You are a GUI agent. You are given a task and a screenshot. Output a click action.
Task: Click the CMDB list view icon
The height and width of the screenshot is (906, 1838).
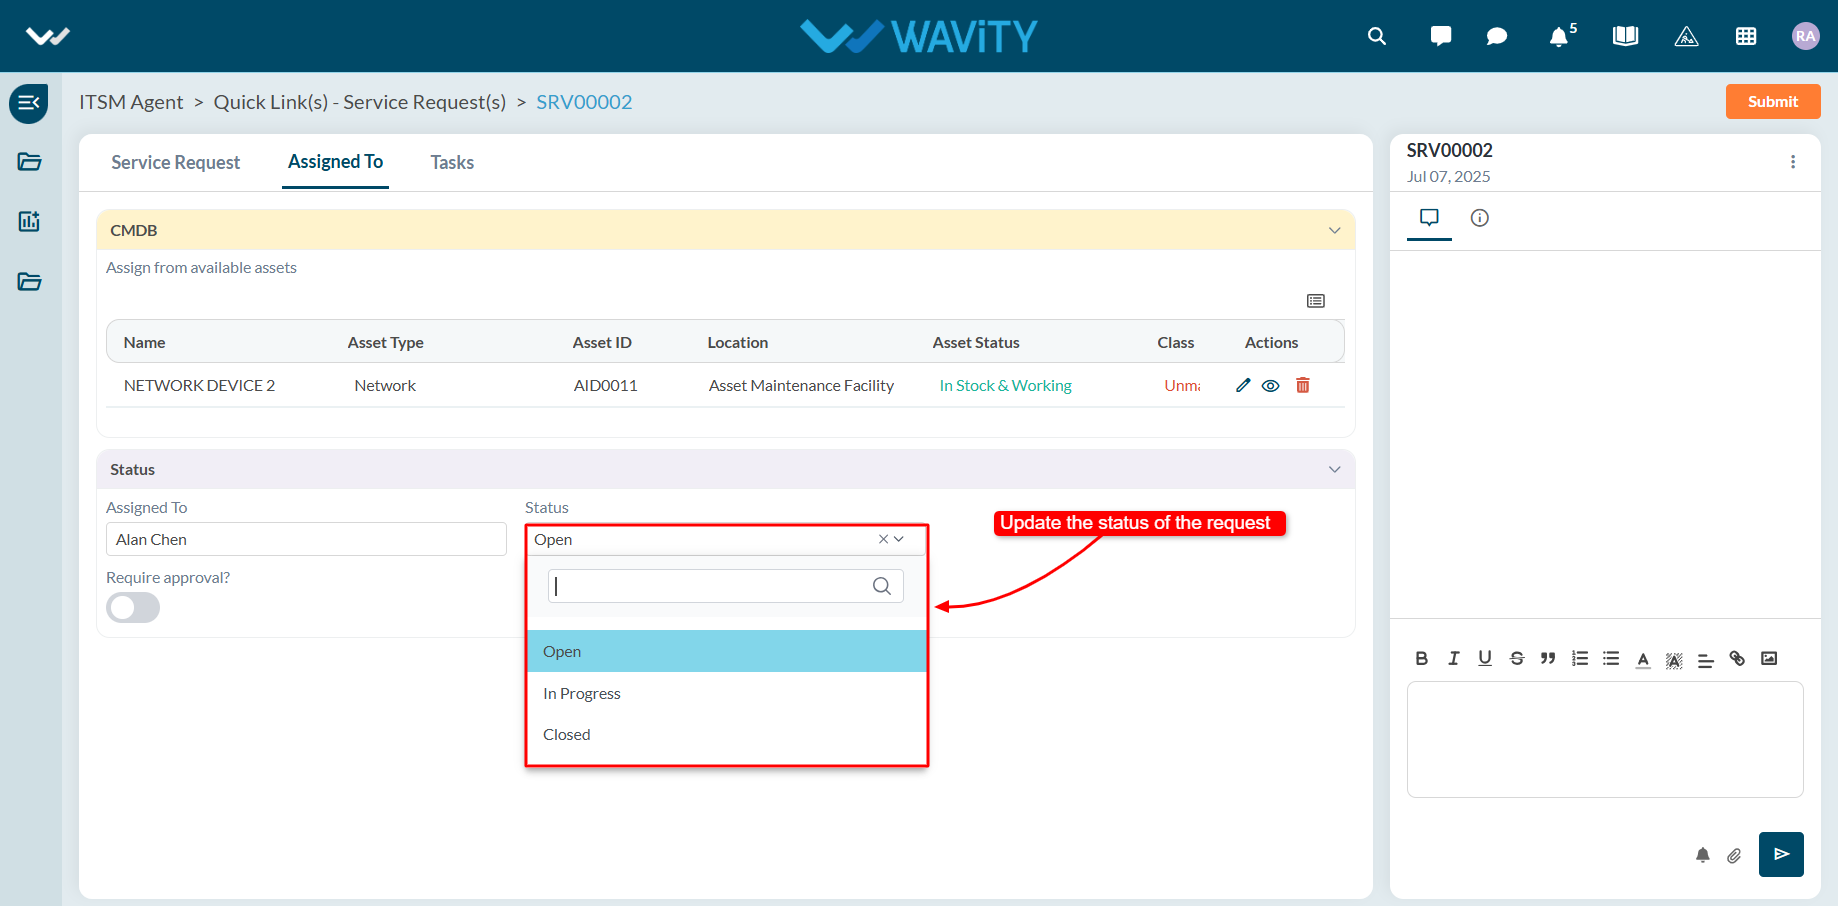point(1316,301)
